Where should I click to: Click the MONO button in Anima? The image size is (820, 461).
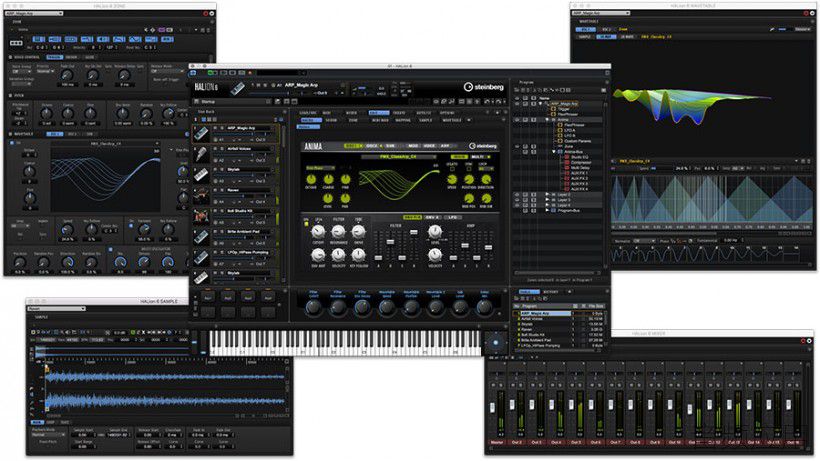(x=459, y=157)
